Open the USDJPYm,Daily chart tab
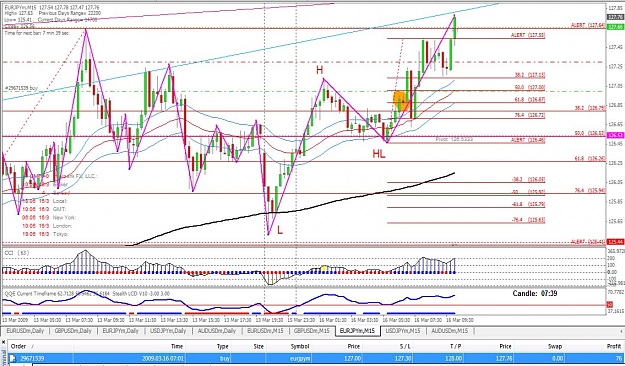Viewport: 625px width, 366px height. point(167,331)
